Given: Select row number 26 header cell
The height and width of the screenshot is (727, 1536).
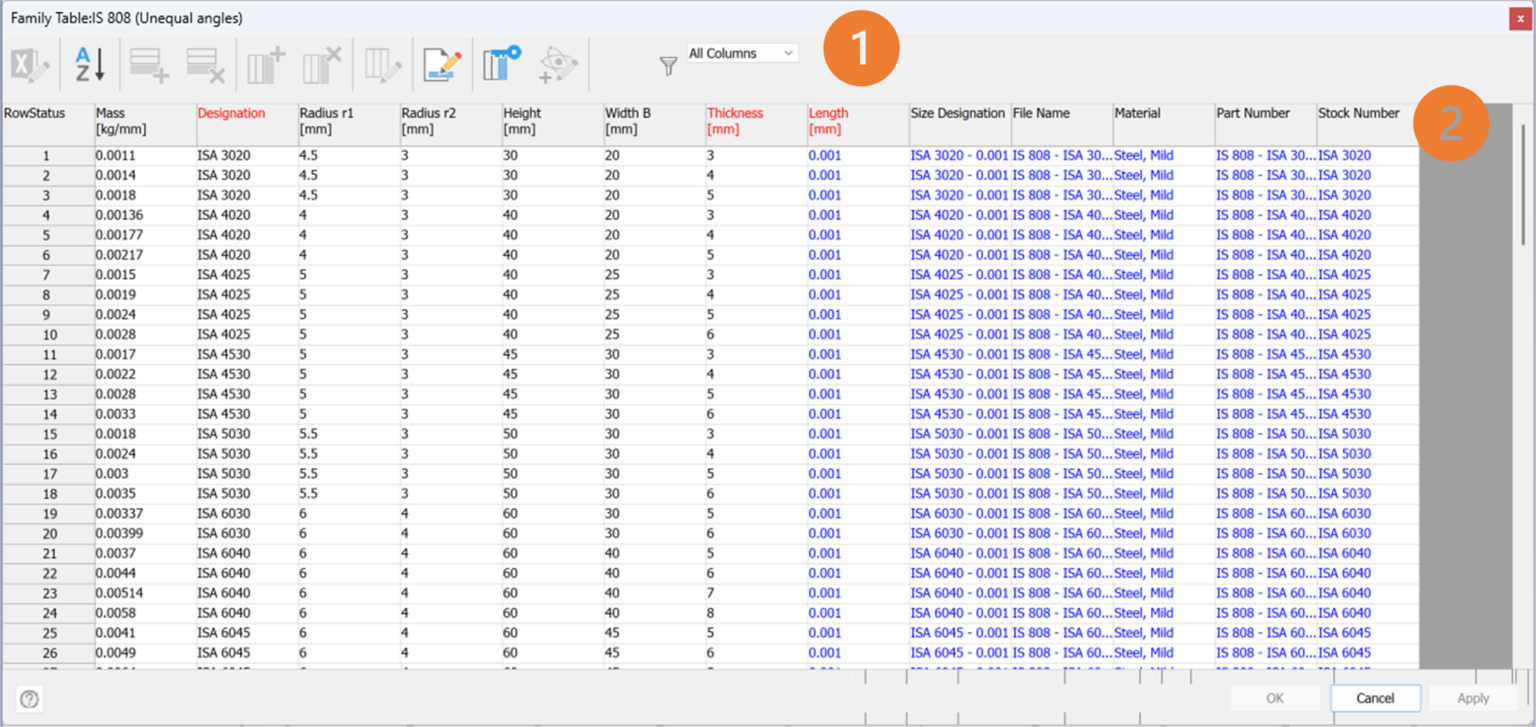Looking at the screenshot, I should click(x=48, y=653).
